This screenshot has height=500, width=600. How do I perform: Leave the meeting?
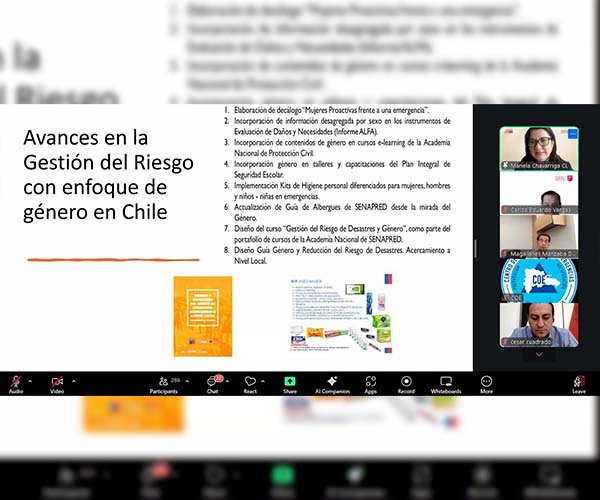579,383
